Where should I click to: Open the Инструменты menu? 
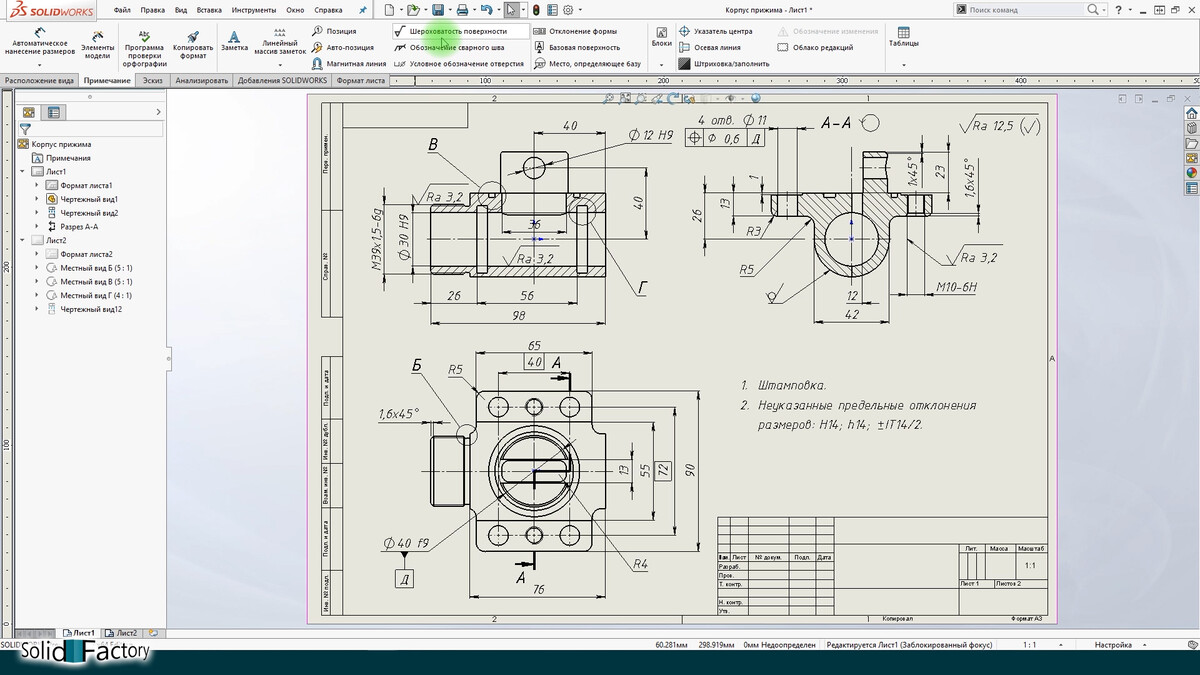[254, 9]
